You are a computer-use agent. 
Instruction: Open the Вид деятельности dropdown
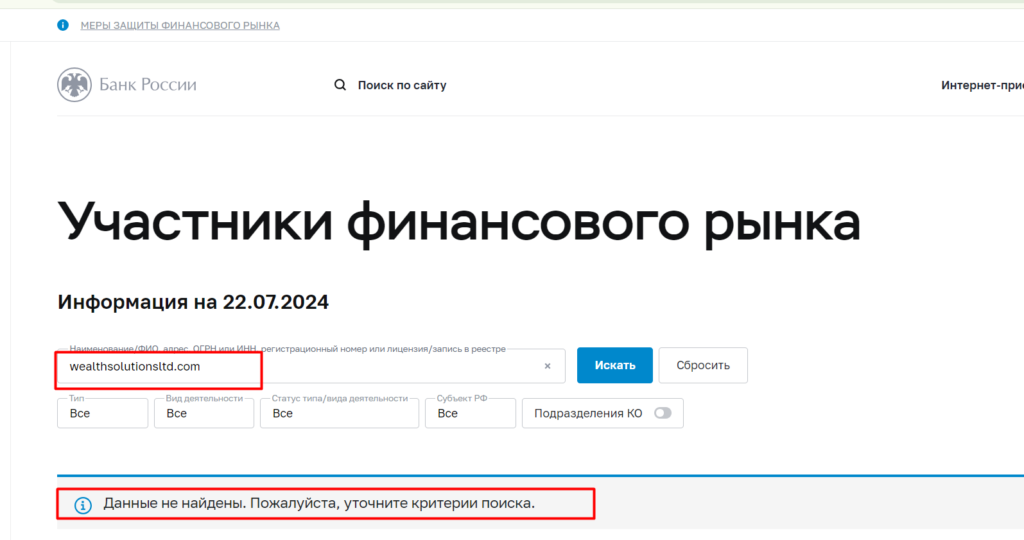(204, 413)
